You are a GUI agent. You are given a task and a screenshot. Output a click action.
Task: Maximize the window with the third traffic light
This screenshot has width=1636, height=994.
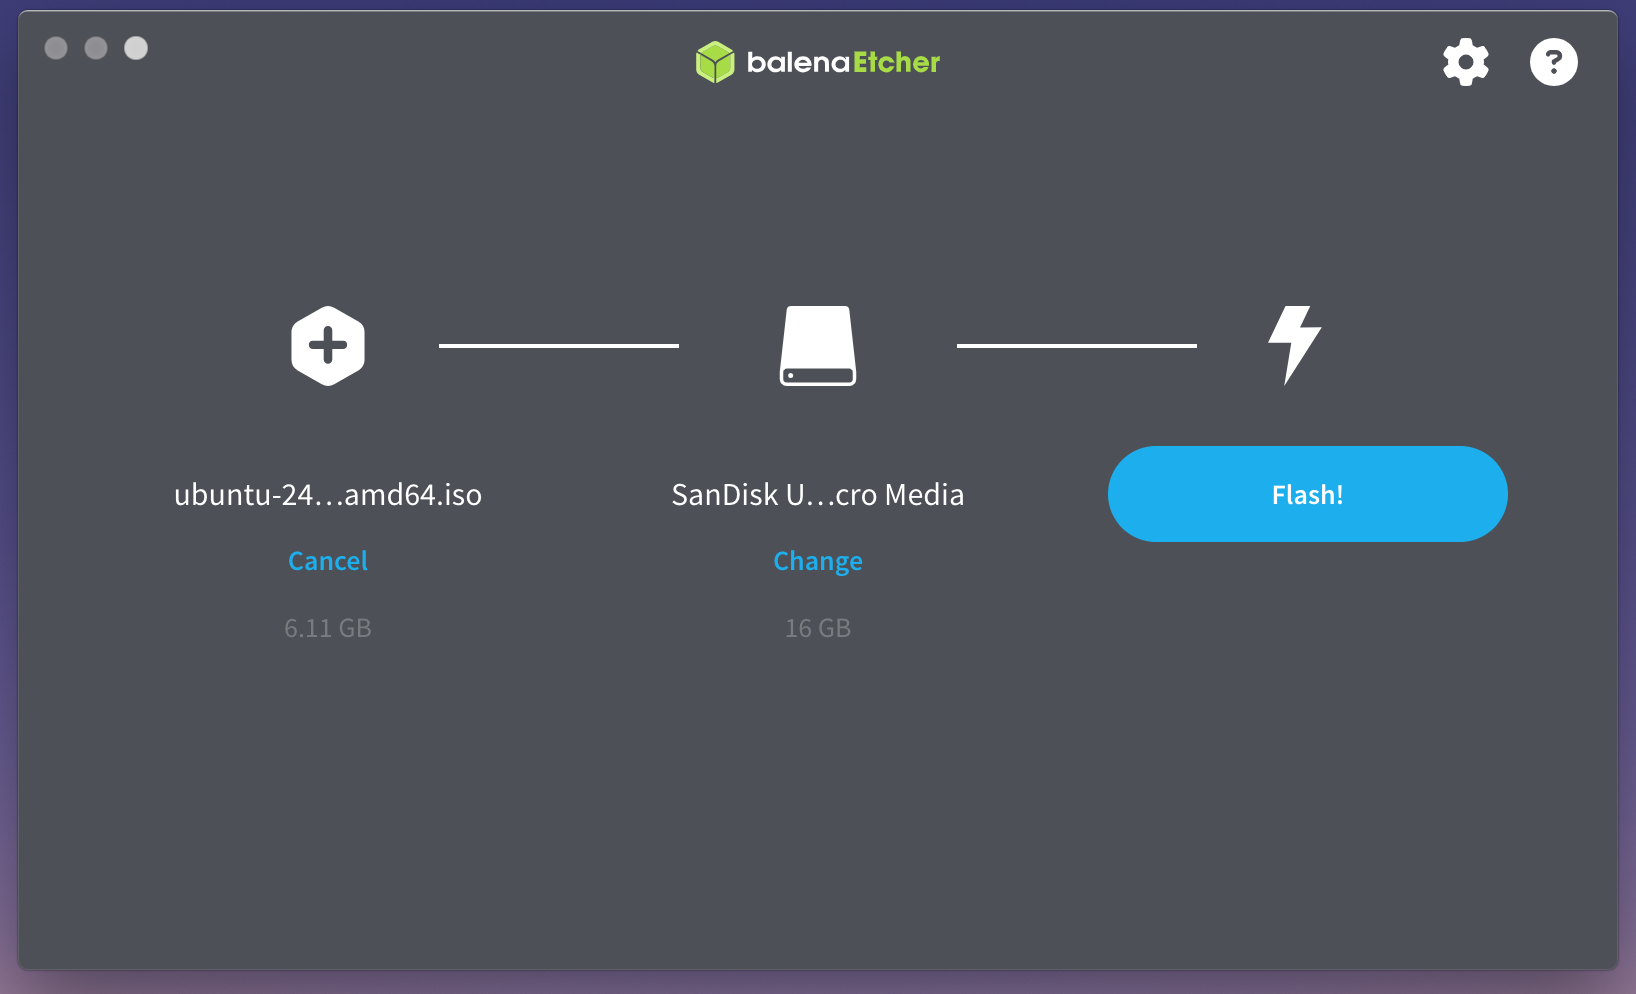click(x=136, y=48)
